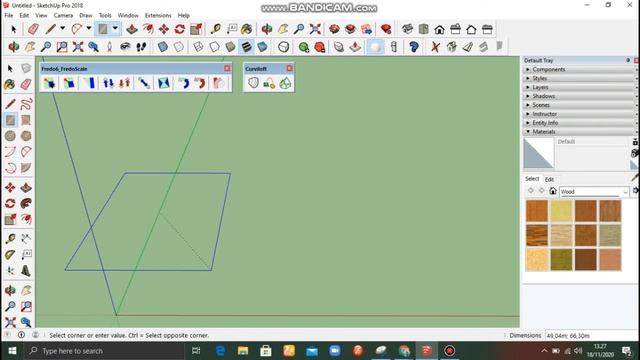
Task: Select the Scale tool in left toolbar
Action: point(11,219)
